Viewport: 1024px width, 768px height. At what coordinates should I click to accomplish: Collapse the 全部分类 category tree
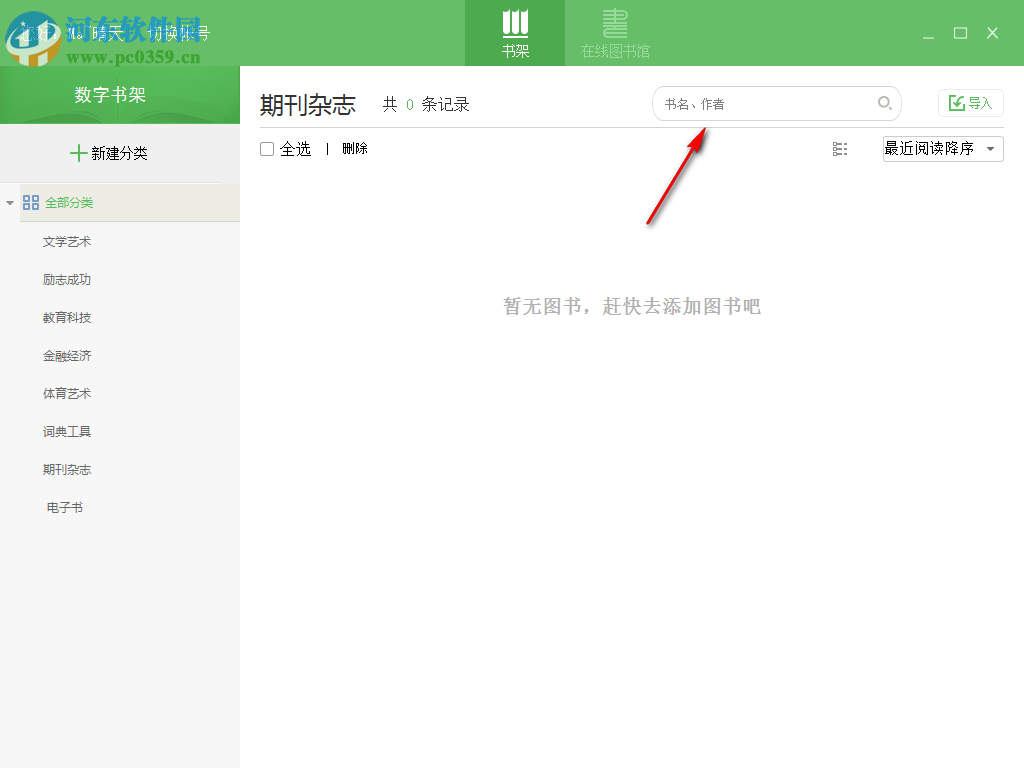coord(10,202)
